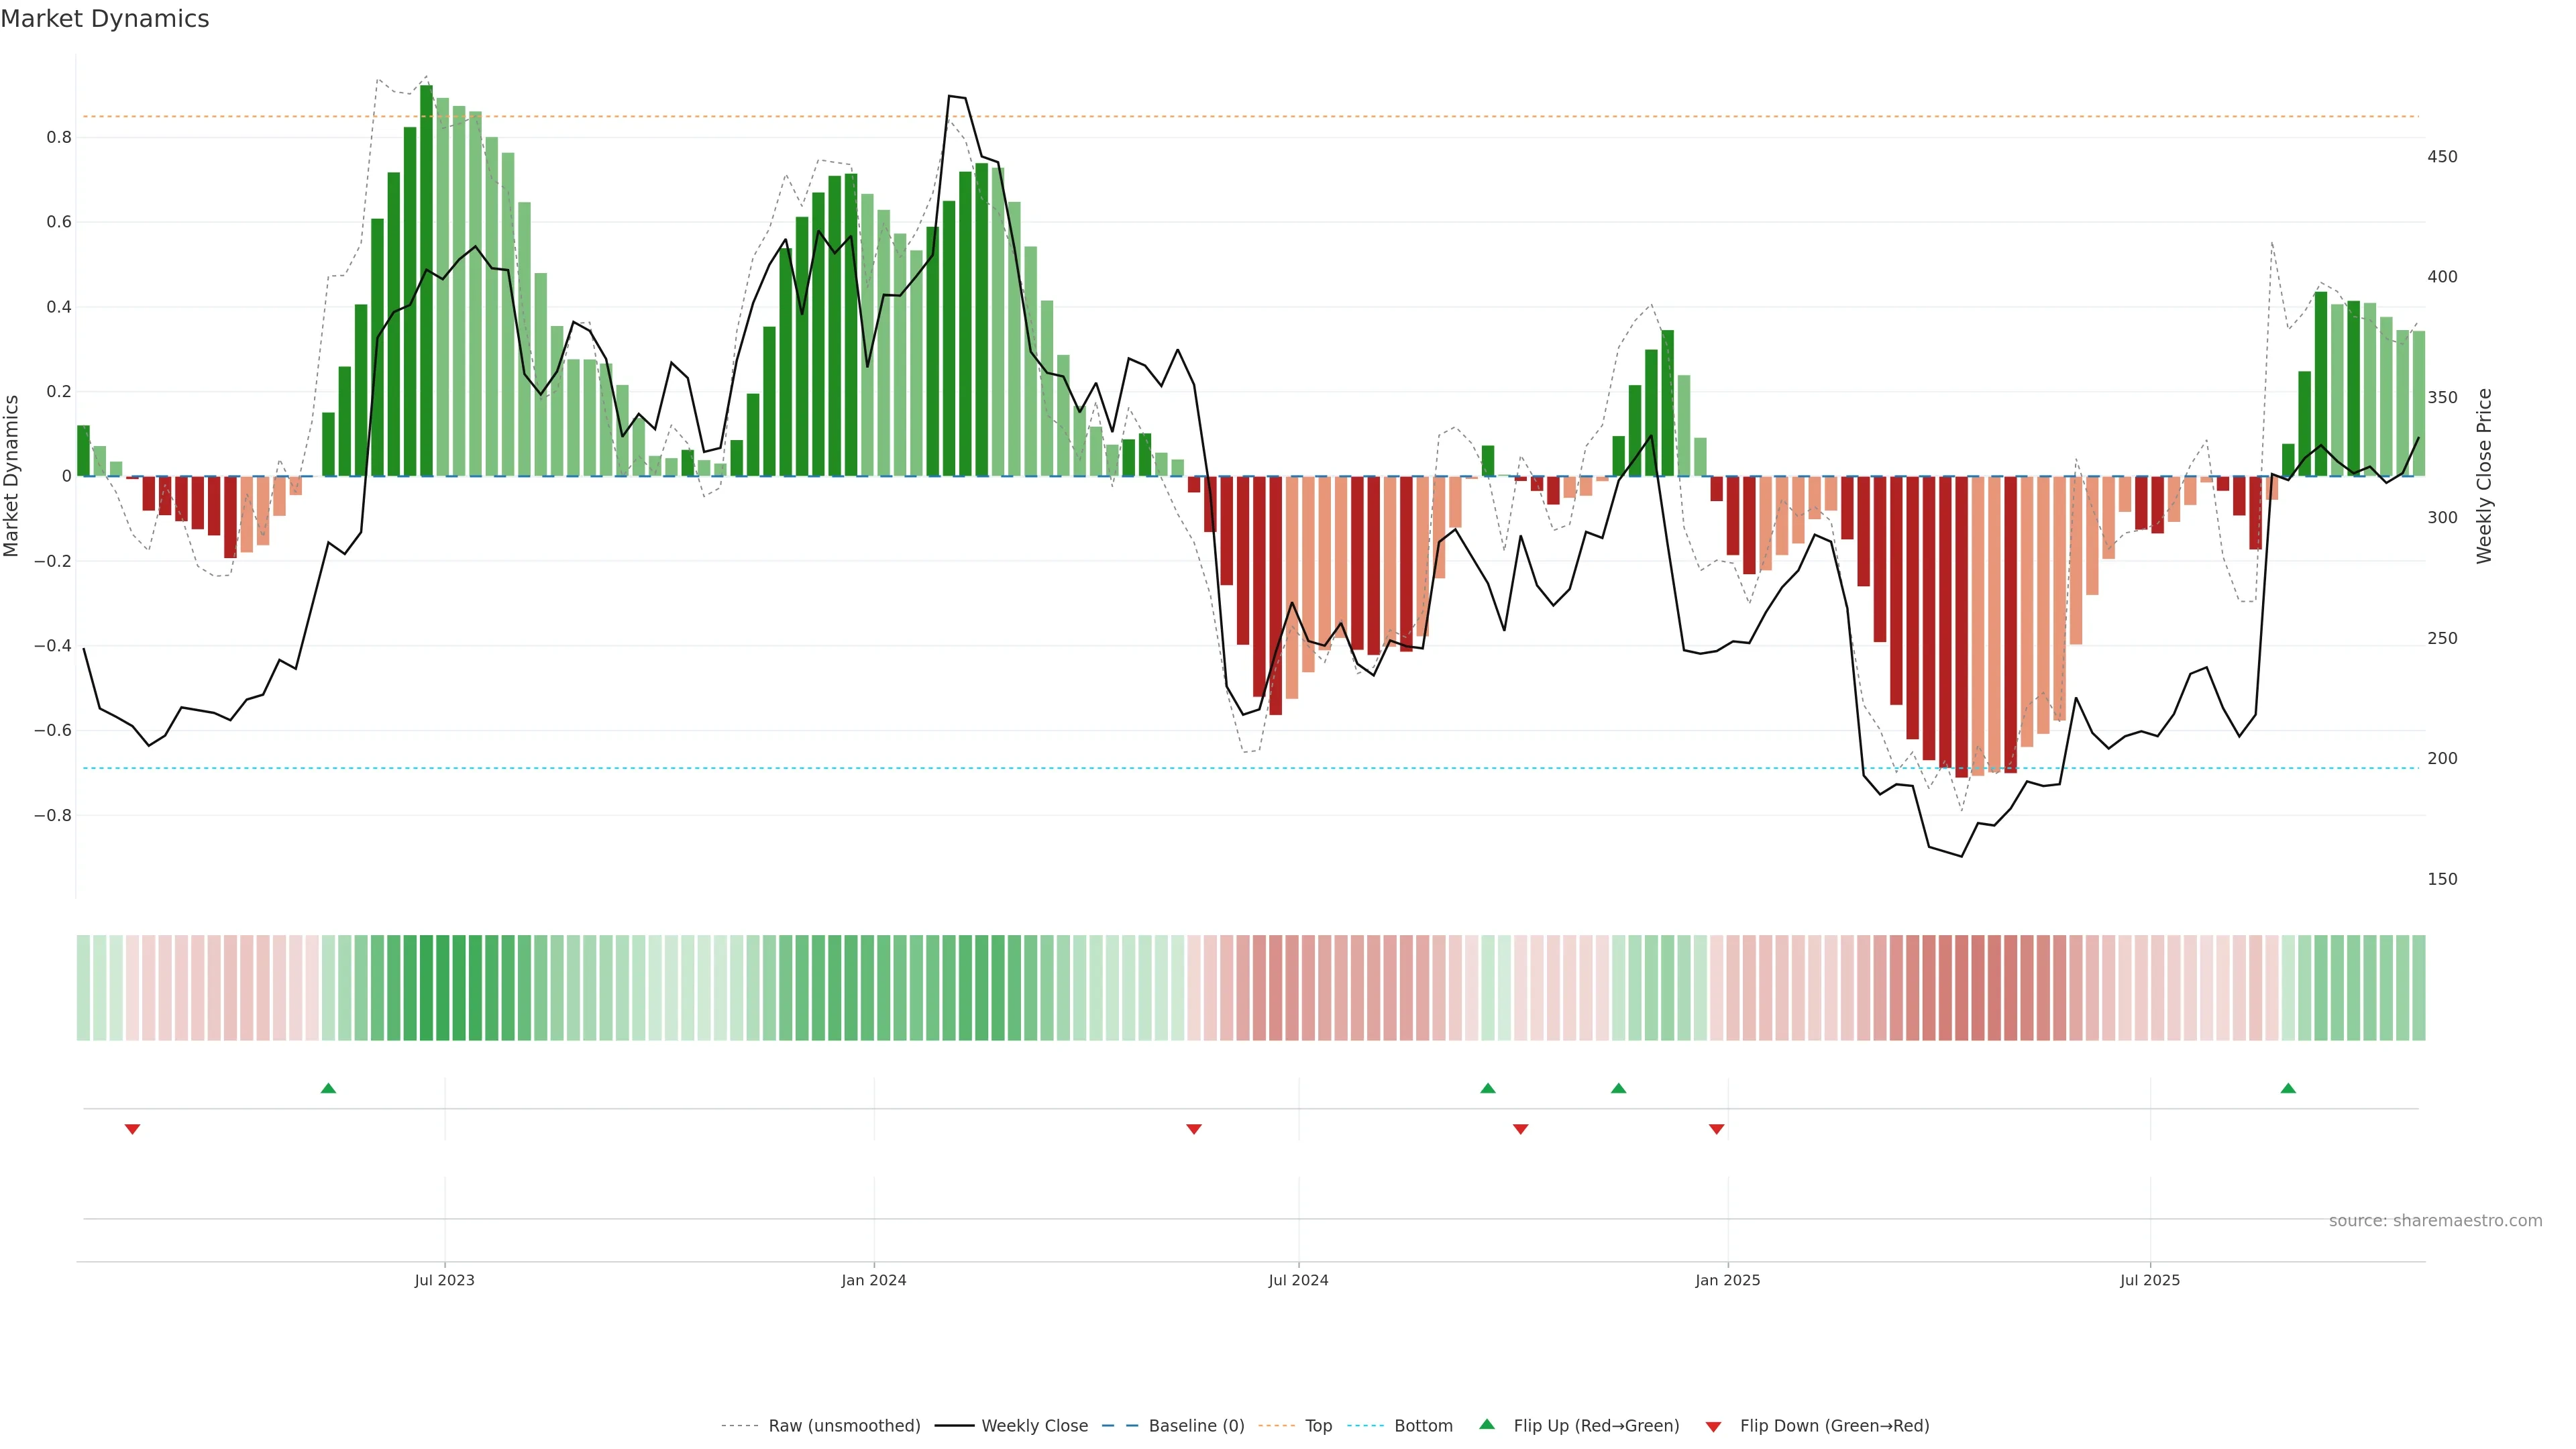The image size is (2576, 1449).
Task: Click the last green flip-up marker after Jul 2025
Action: (x=2288, y=1088)
